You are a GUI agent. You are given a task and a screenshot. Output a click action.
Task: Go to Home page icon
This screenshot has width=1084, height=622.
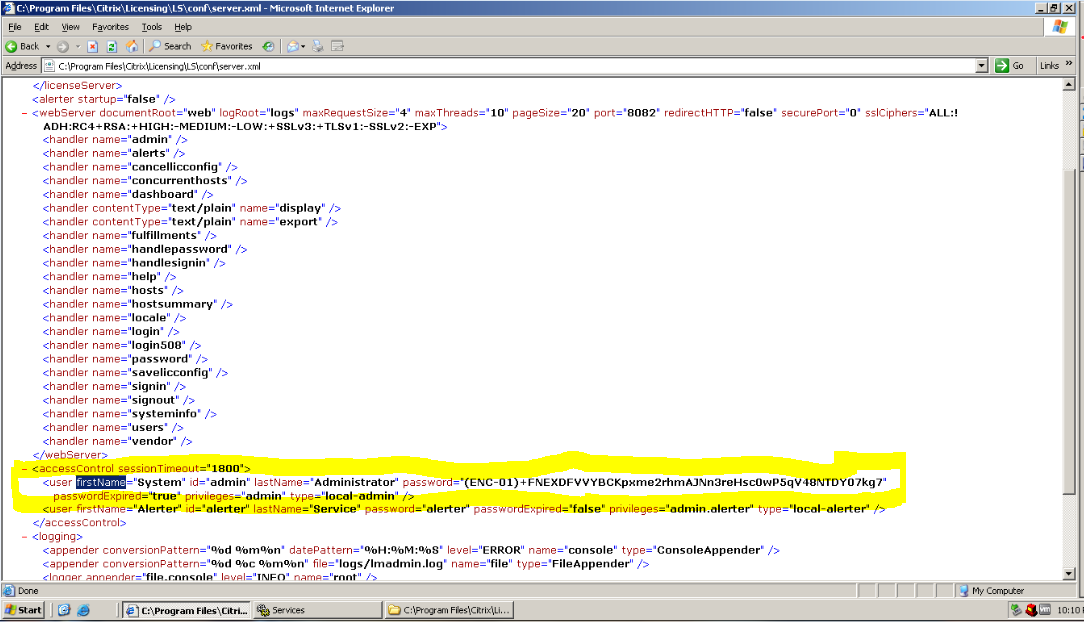[x=131, y=46]
